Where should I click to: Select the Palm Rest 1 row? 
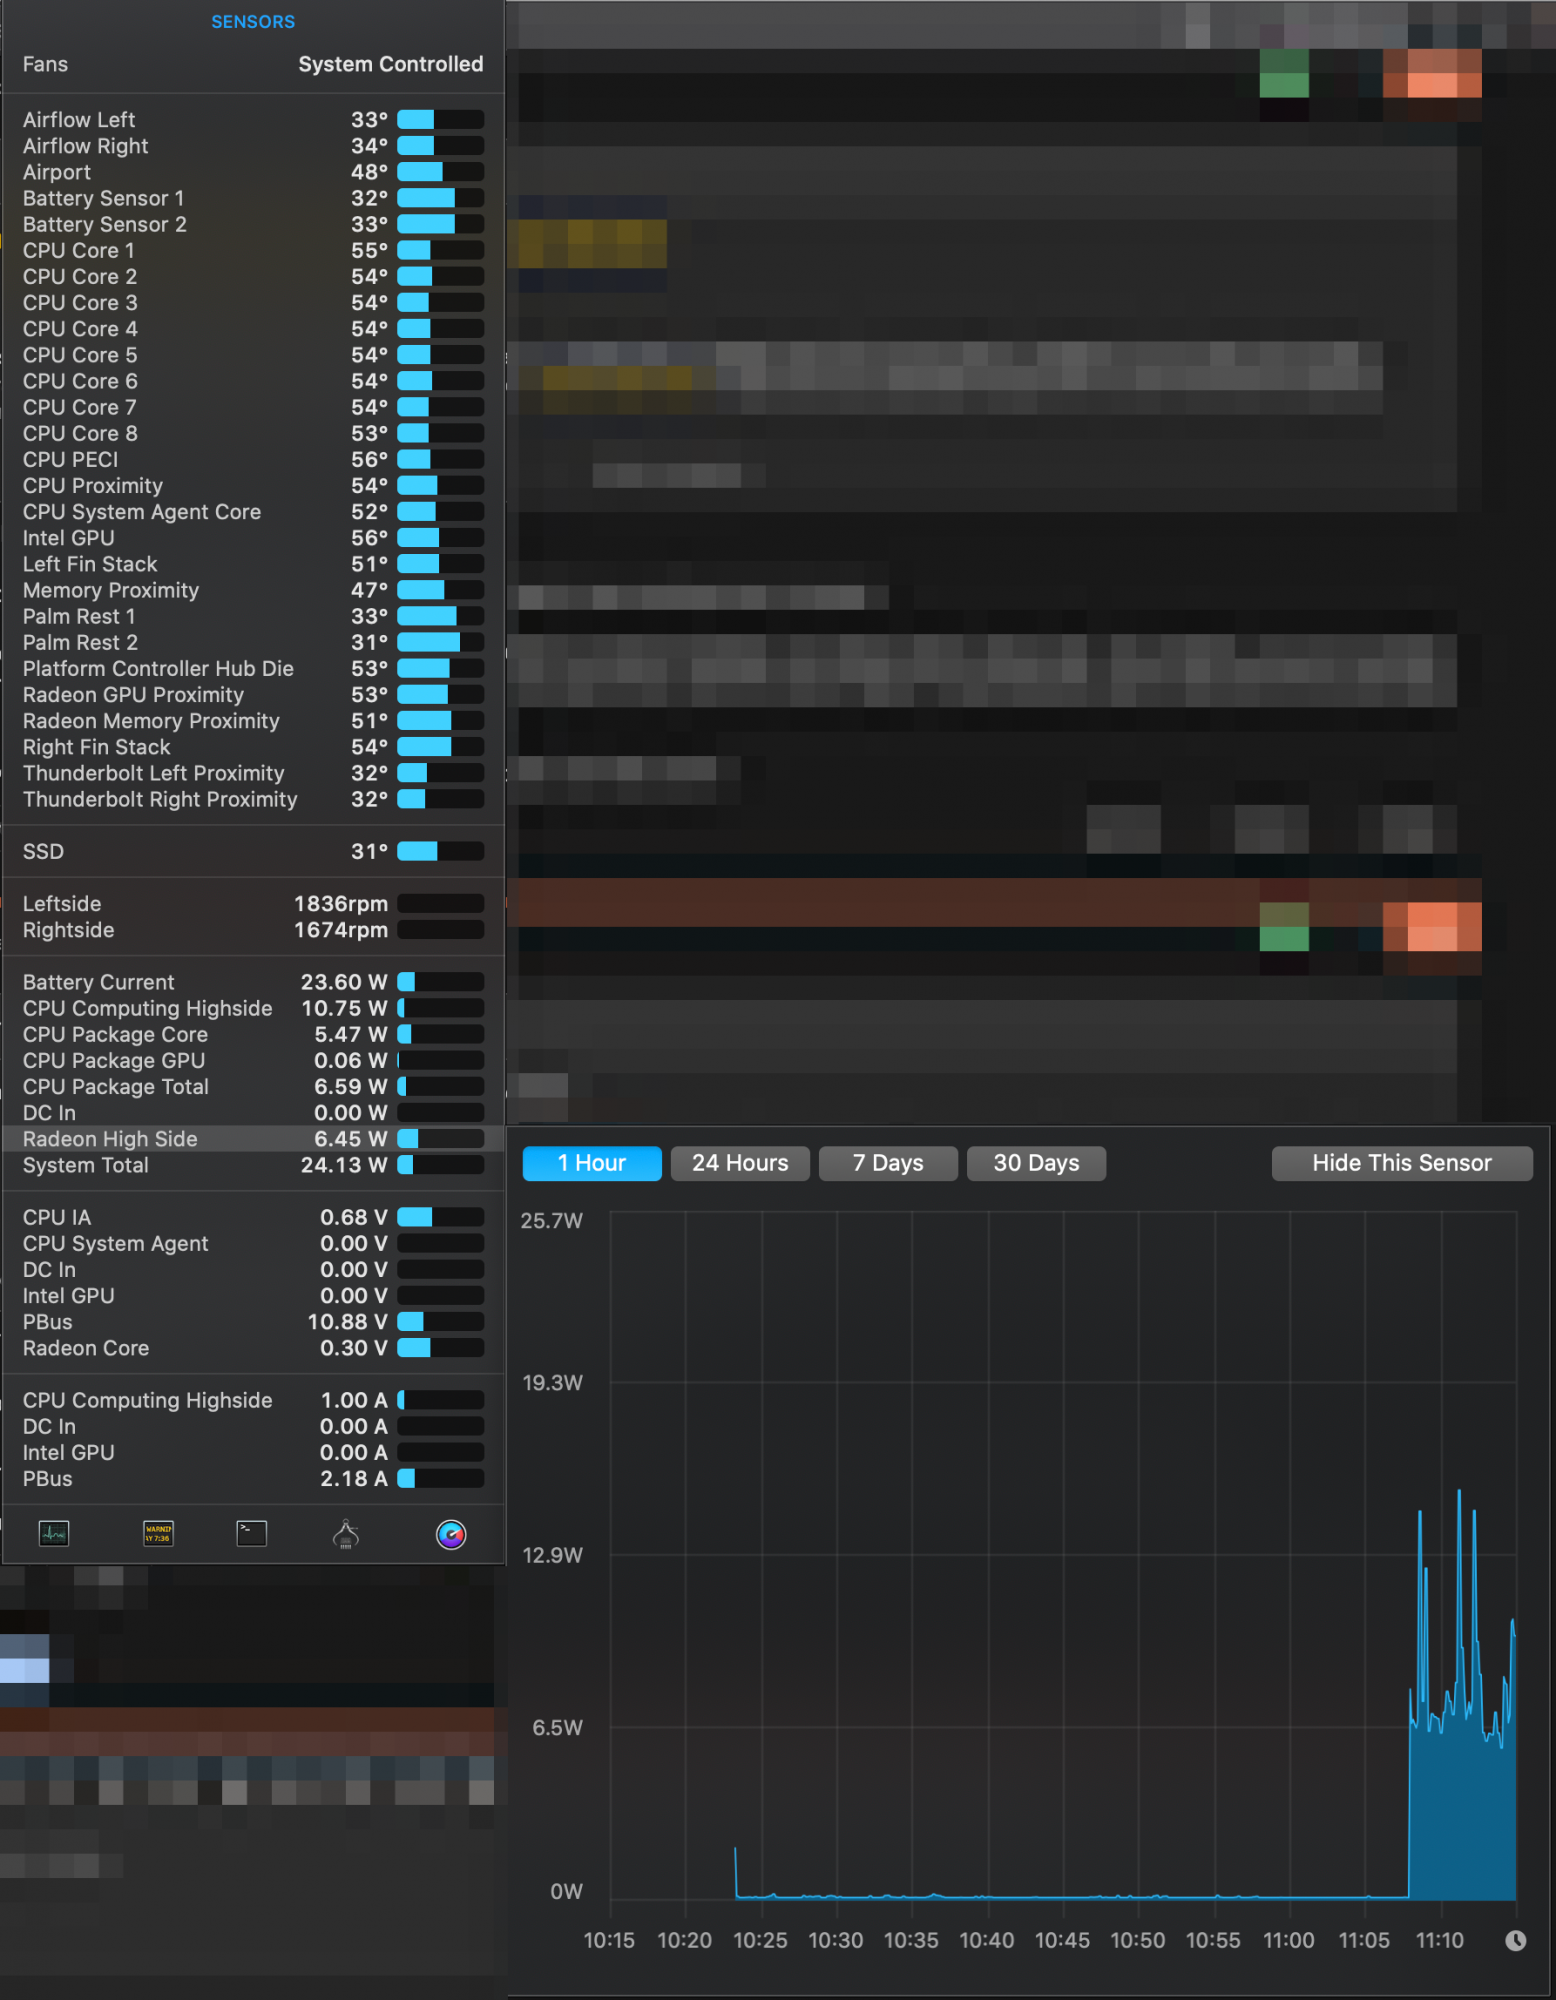253,616
